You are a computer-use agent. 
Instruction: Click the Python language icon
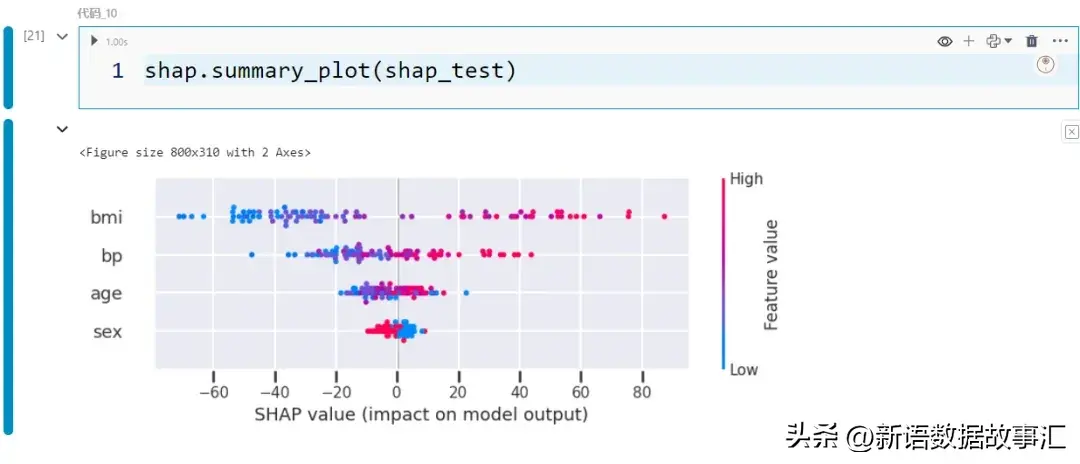tap(992, 41)
